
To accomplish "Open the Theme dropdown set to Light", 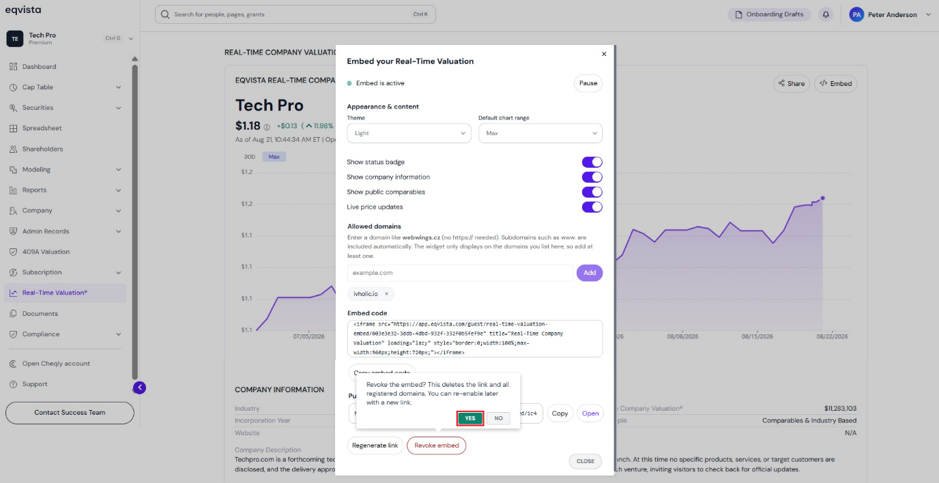I will (x=408, y=133).
